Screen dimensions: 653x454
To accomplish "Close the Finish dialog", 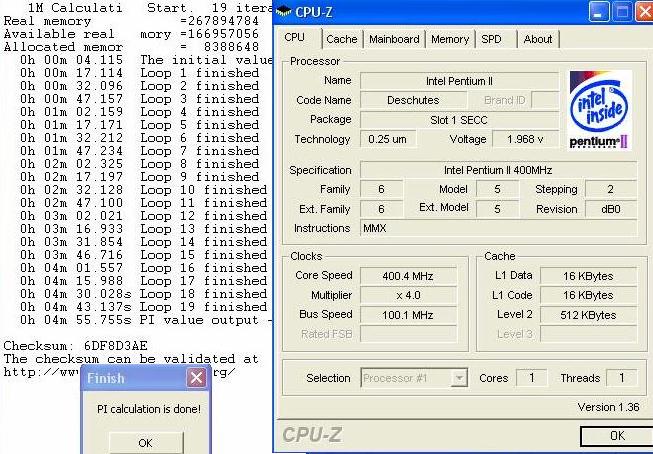I will pyautogui.click(x=196, y=378).
